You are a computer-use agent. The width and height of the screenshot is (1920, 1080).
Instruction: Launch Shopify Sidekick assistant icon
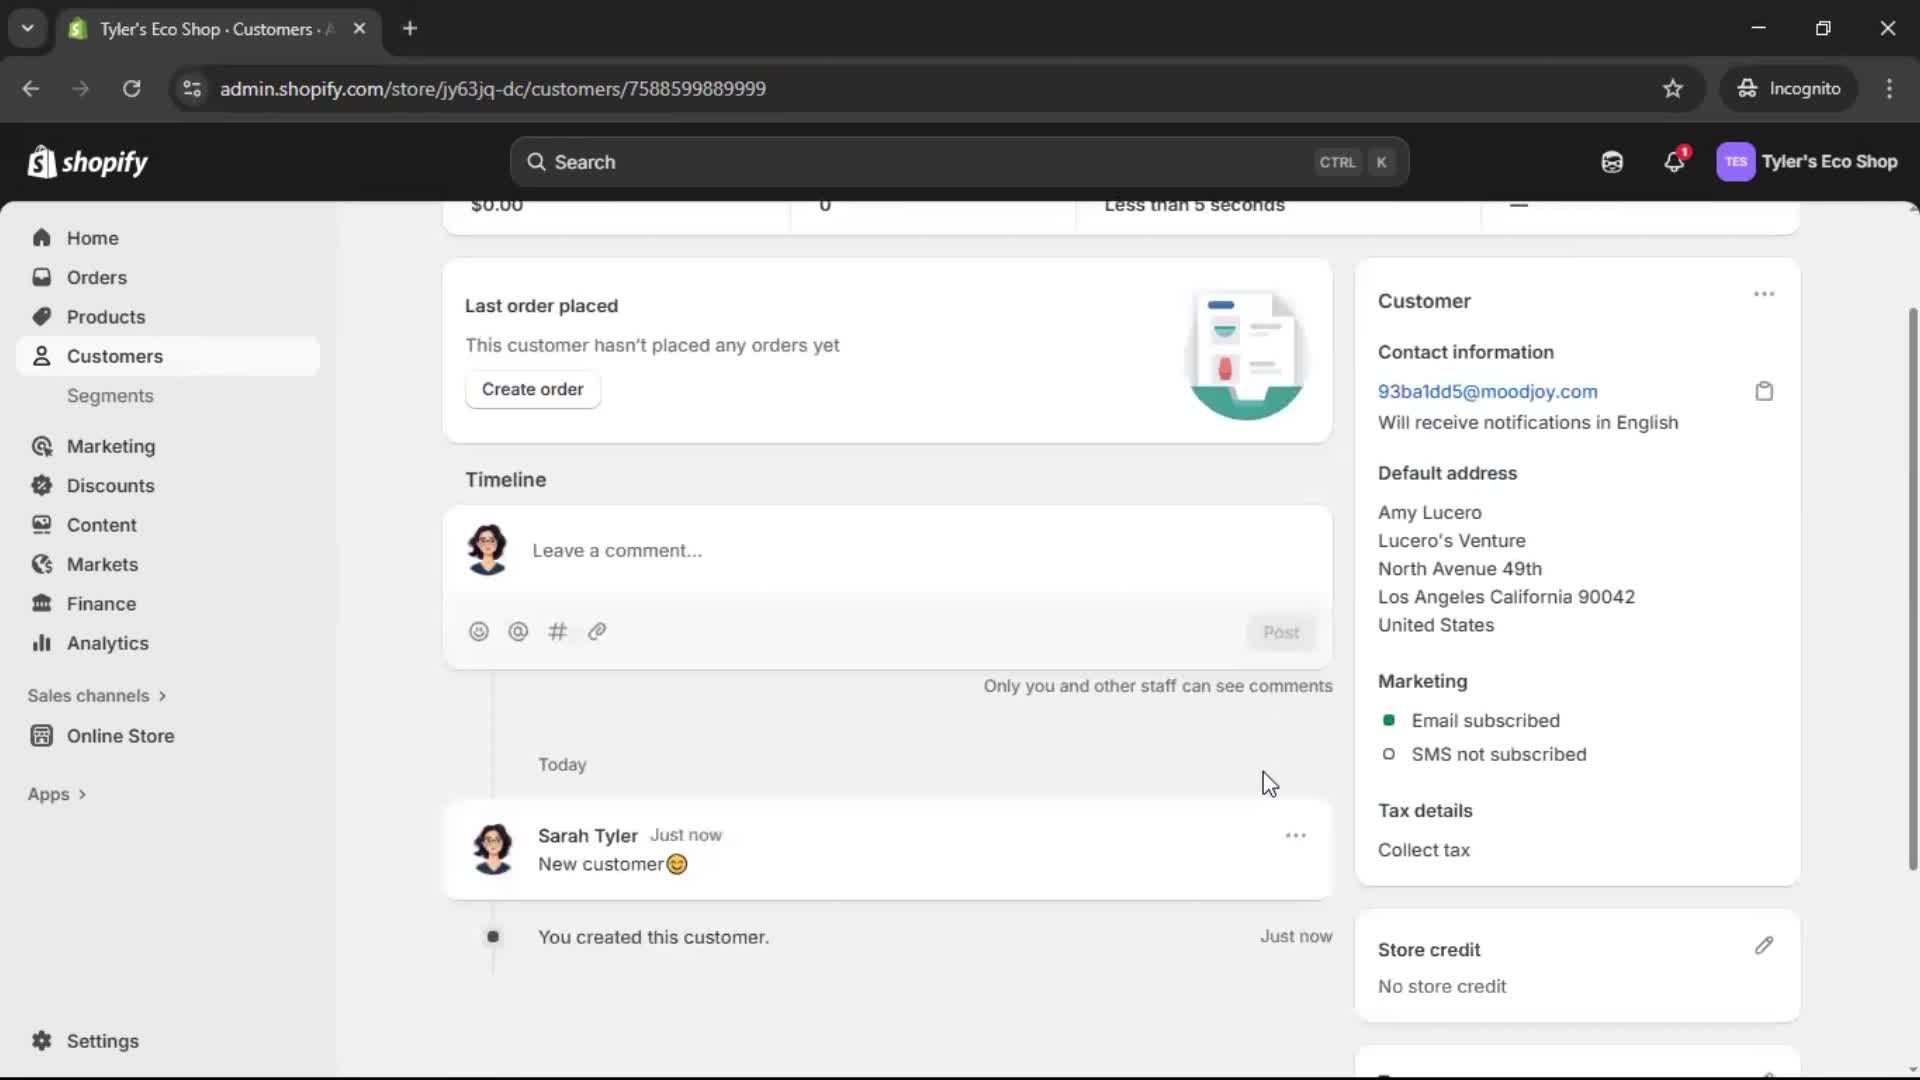coord(1612,162)
